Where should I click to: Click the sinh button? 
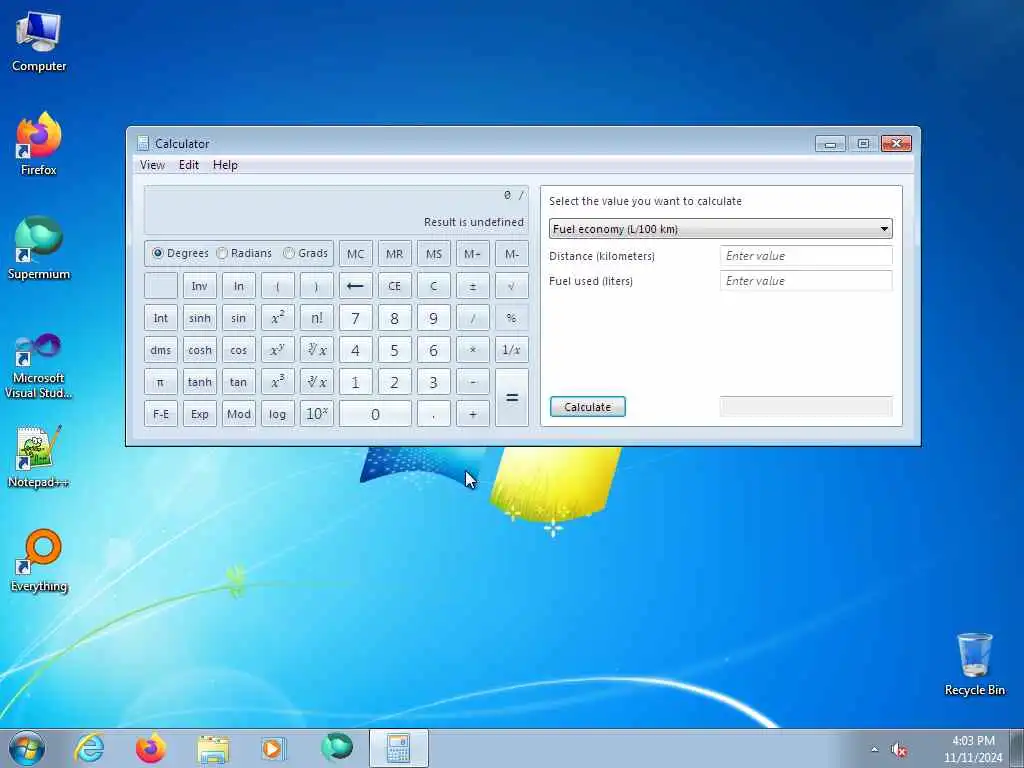(200, 318)
